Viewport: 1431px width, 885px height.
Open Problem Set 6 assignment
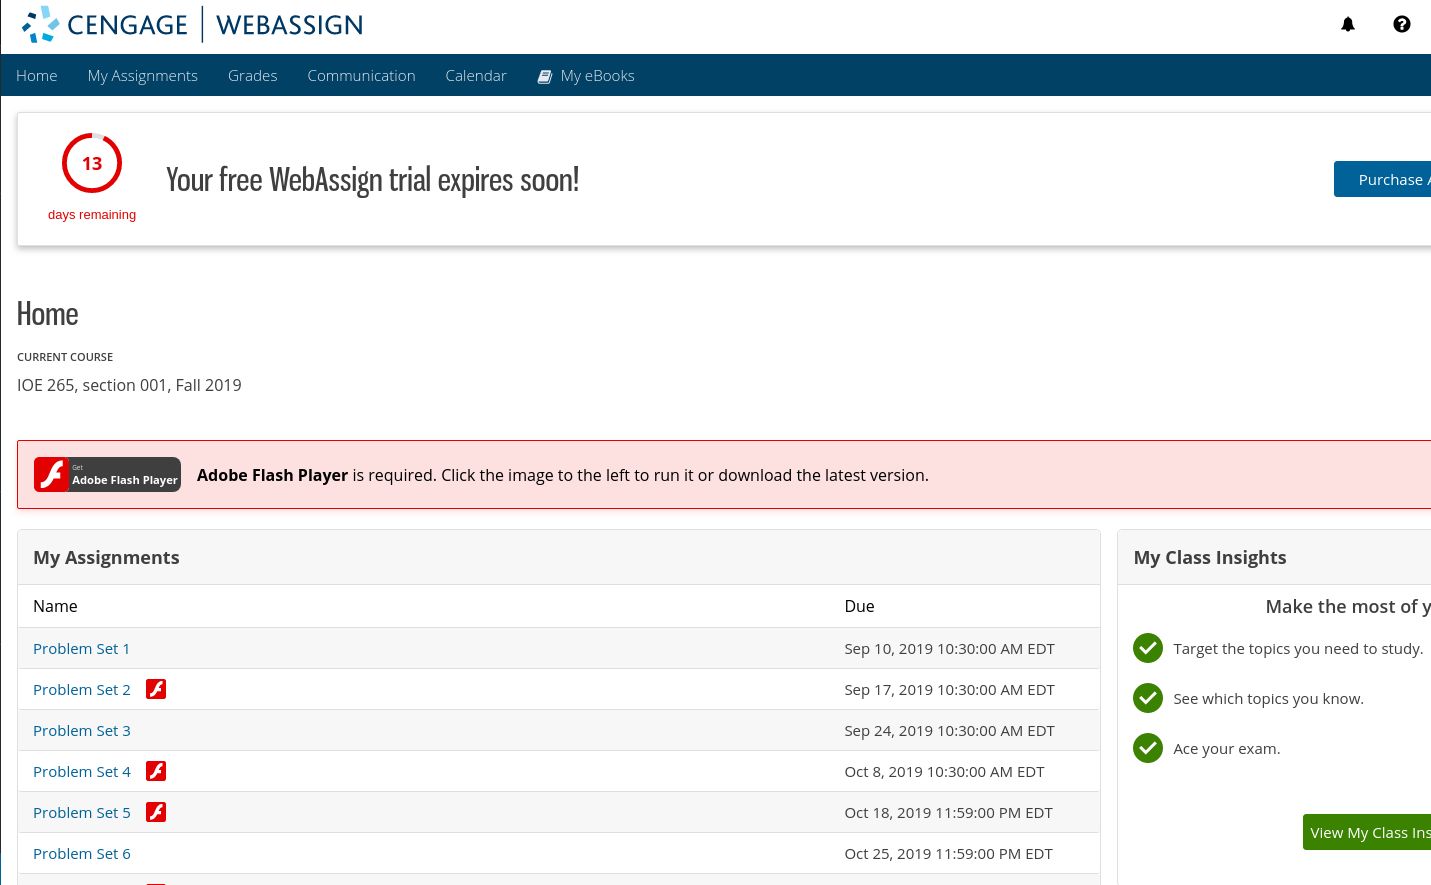(x=81, y=853)
